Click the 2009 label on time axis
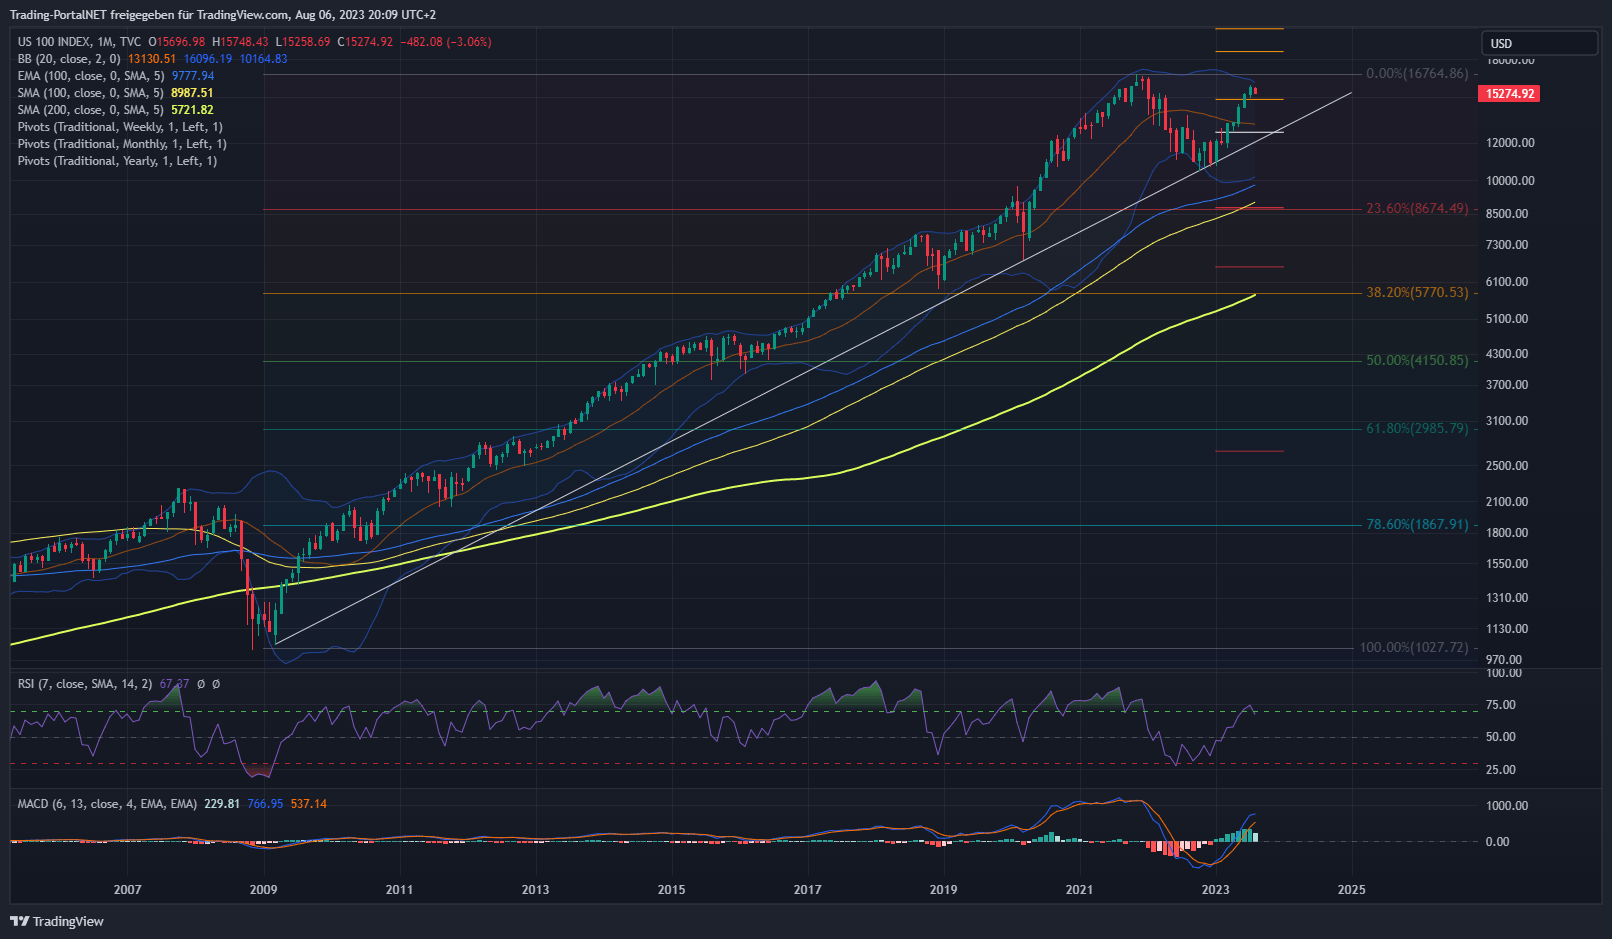 263,890
